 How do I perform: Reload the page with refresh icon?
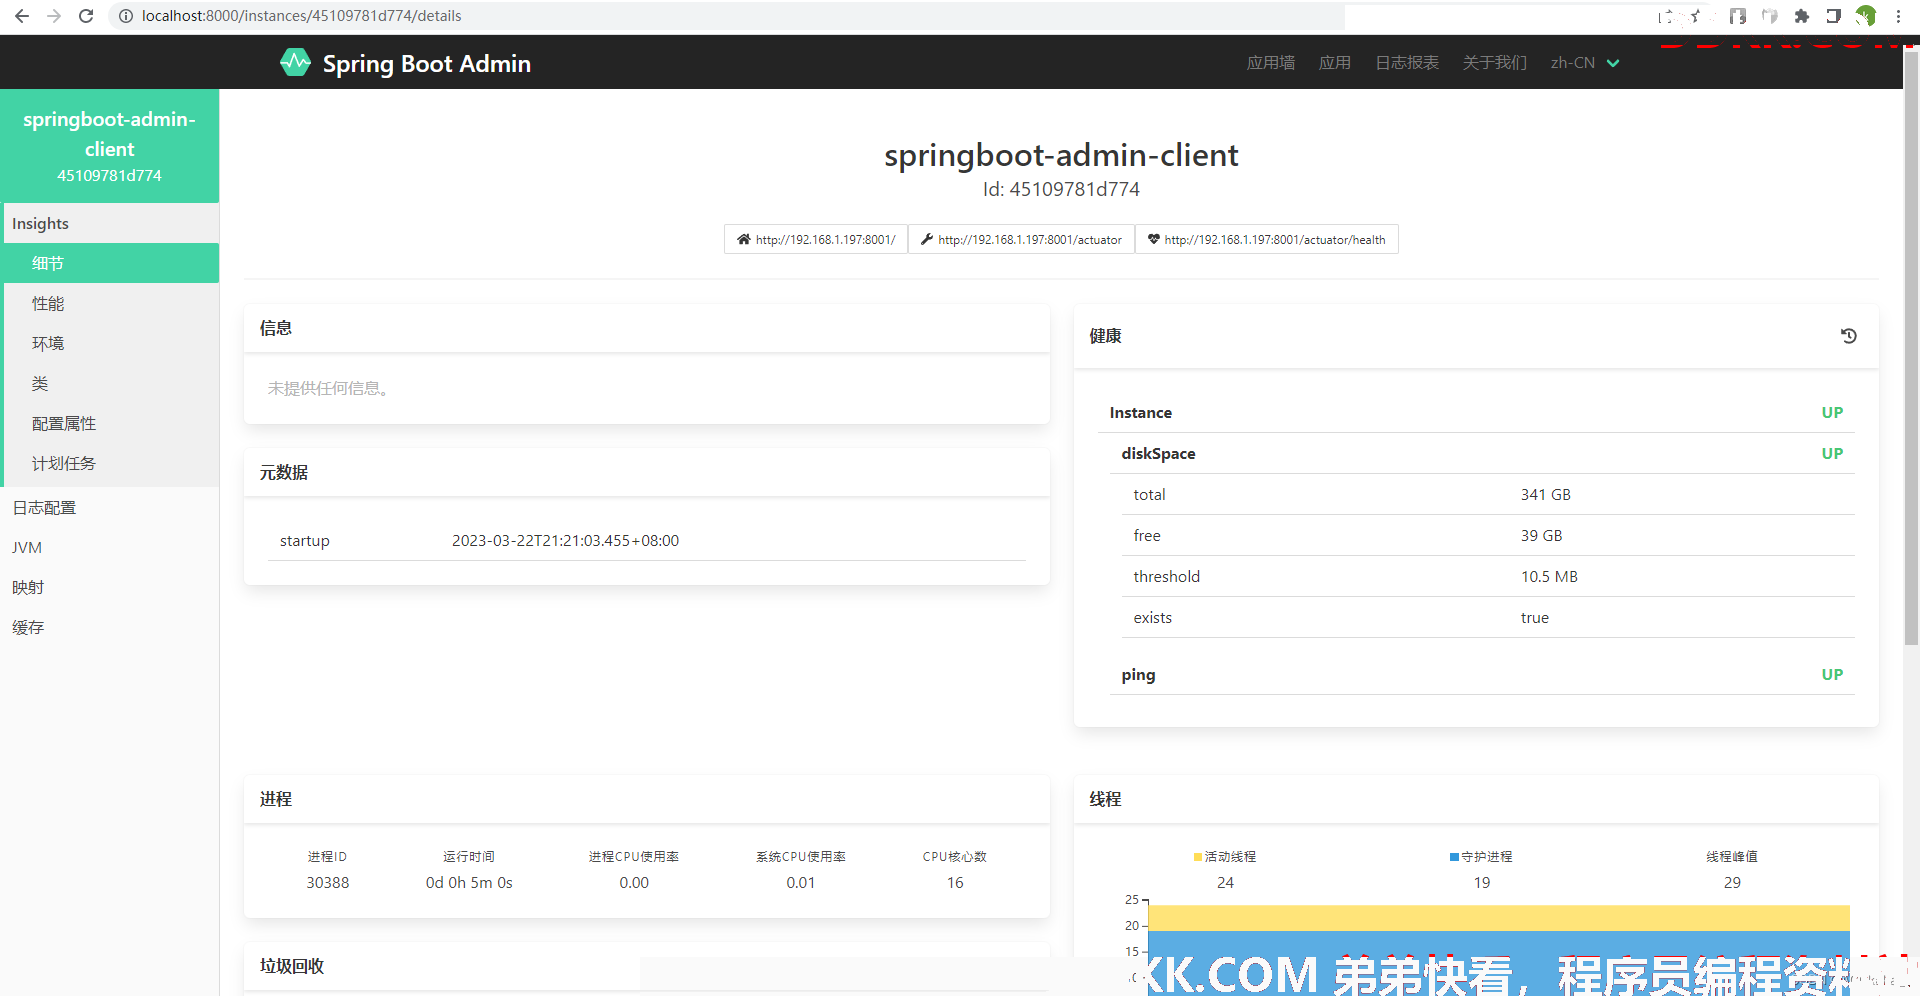click(86, 16)
